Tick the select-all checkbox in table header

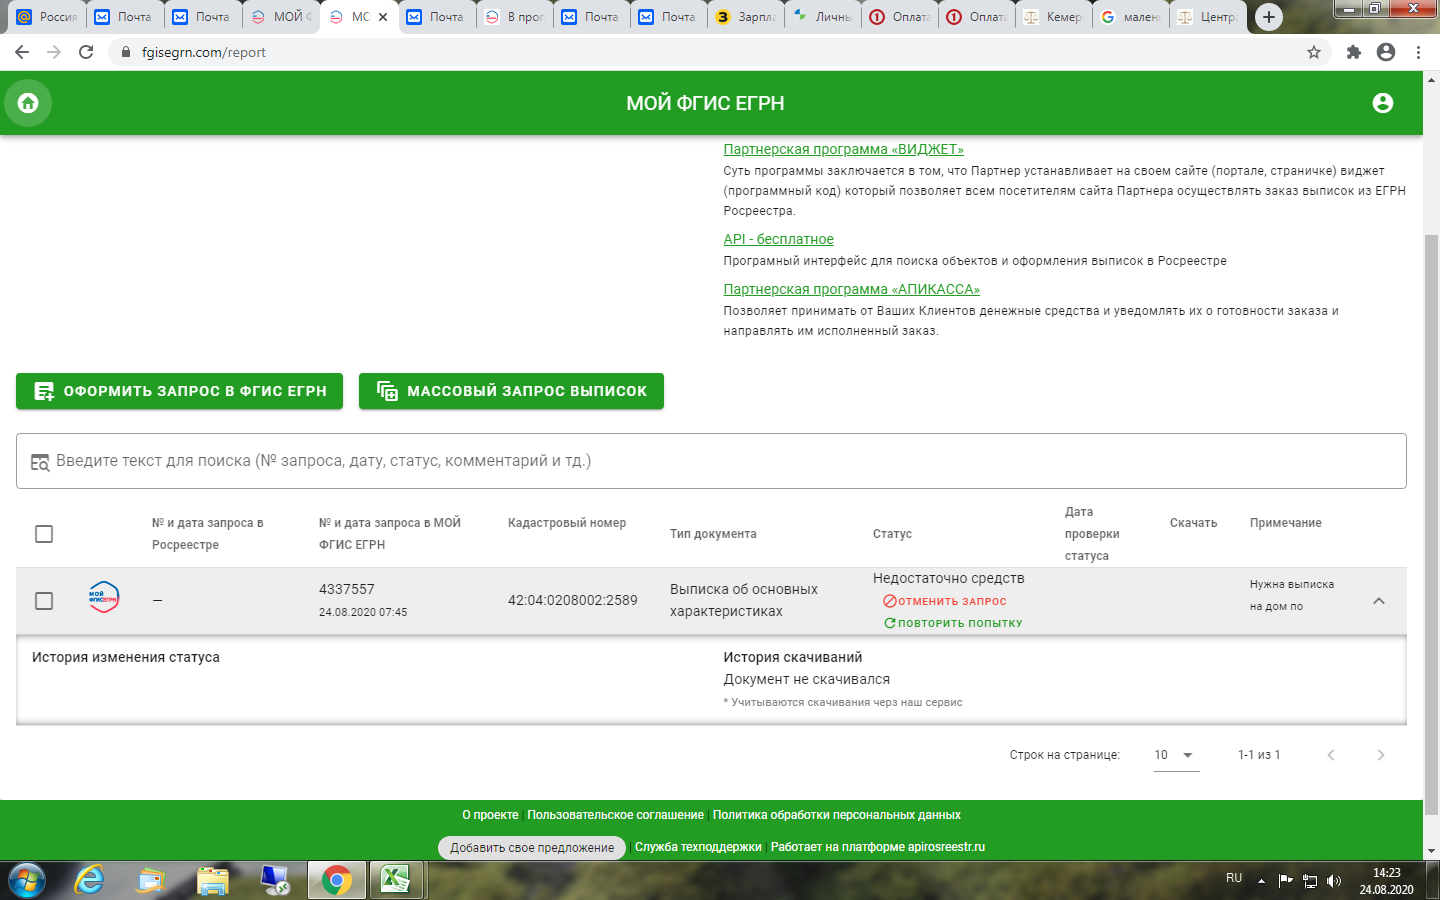coord(44,534)
